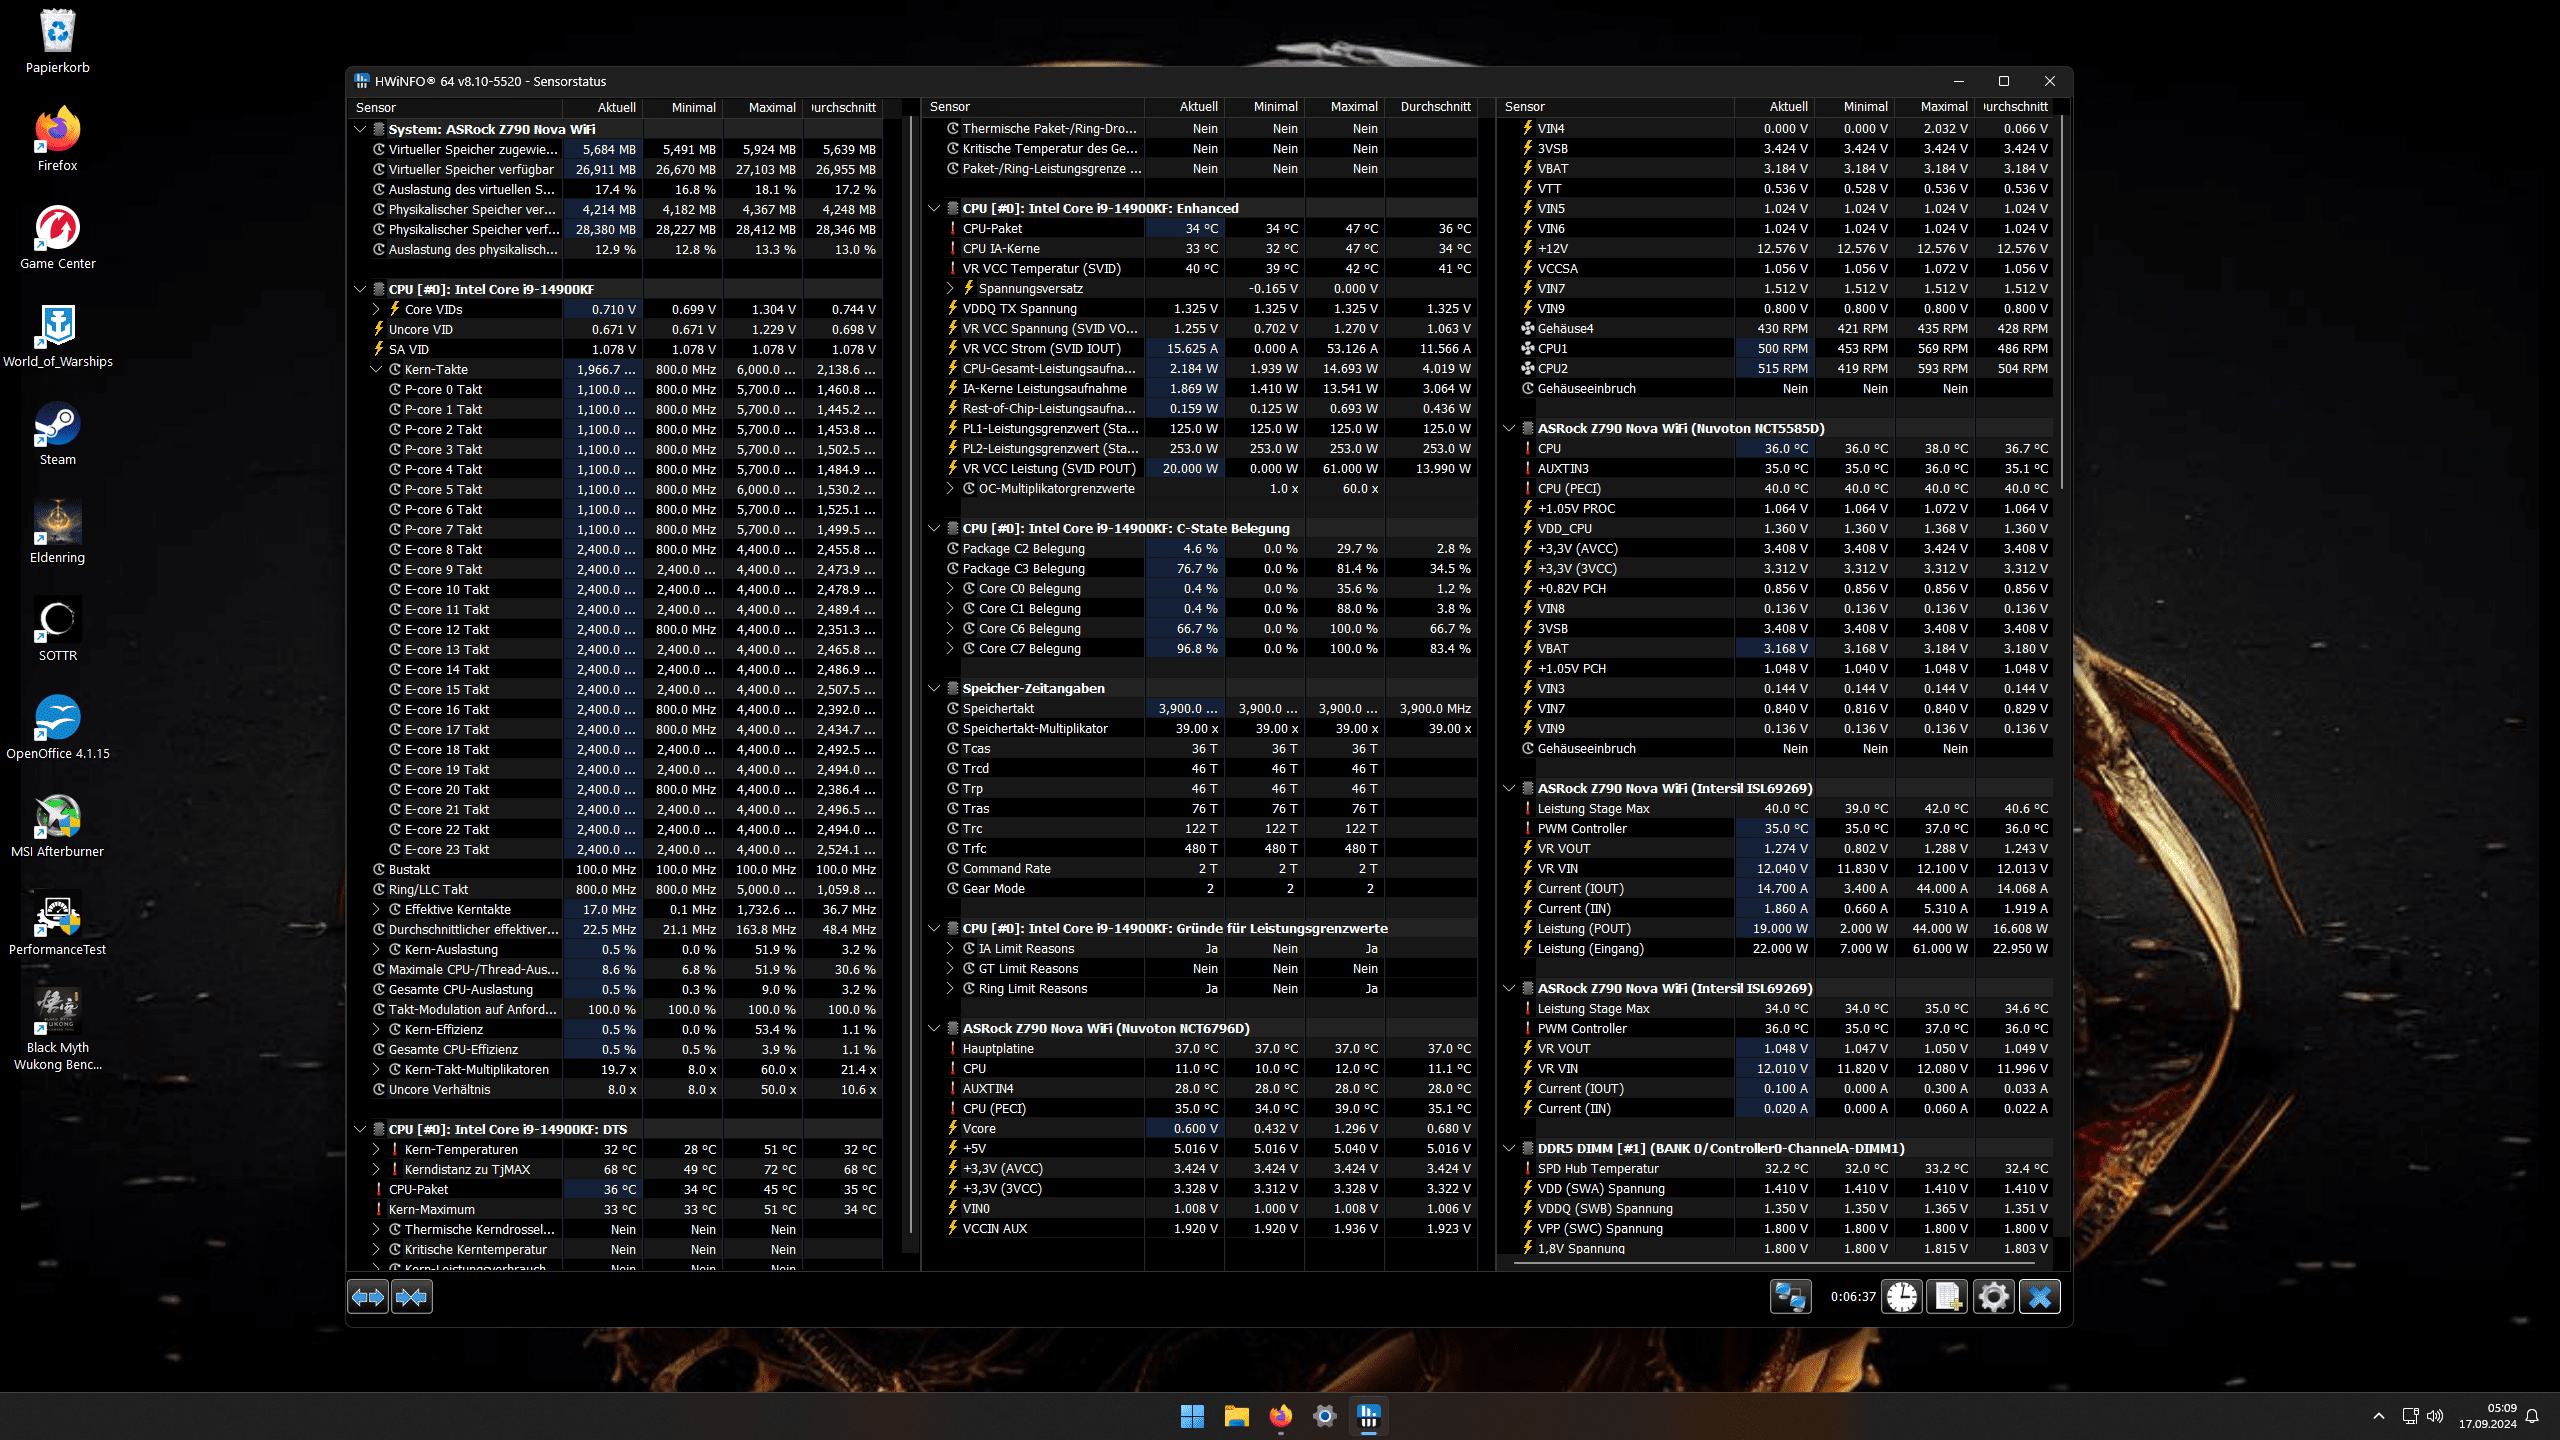Expand OC-Multiplikatorgrenzwerte entry
Viewport: 2560px width, 1440px height.
[950, 489]
